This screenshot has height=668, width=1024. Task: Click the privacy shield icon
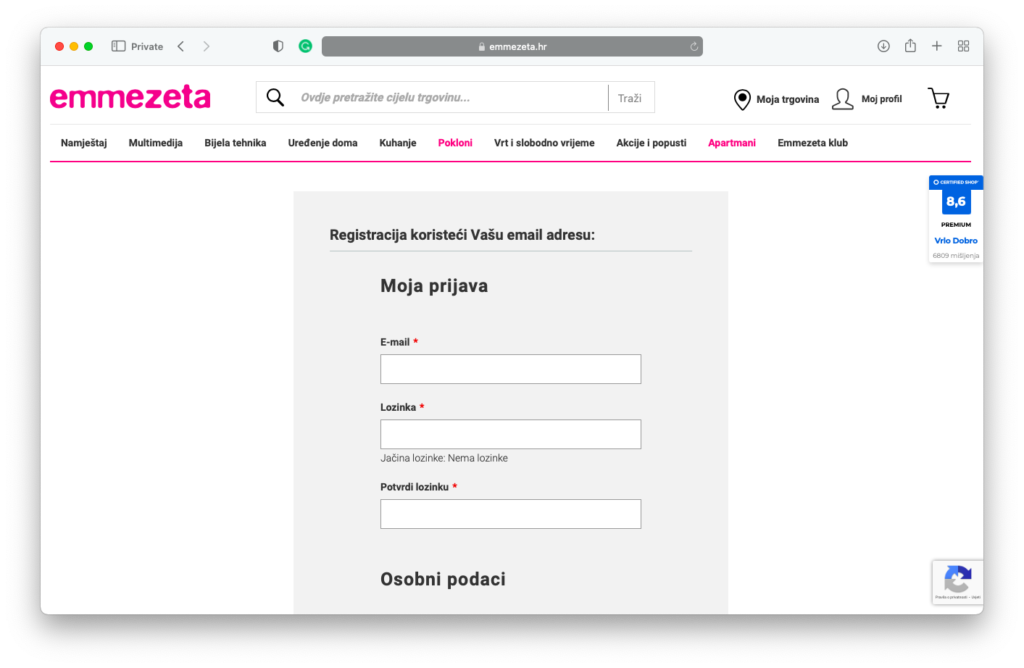point(278,46)
